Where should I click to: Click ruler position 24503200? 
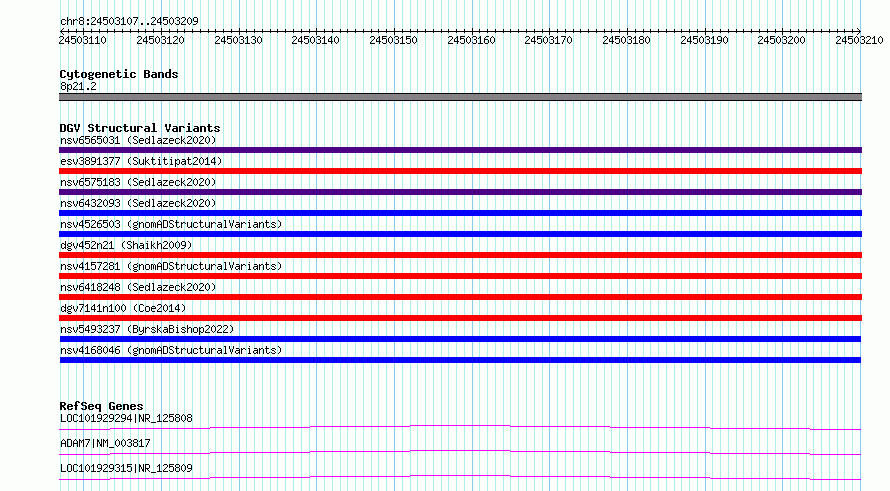(782, 40)
